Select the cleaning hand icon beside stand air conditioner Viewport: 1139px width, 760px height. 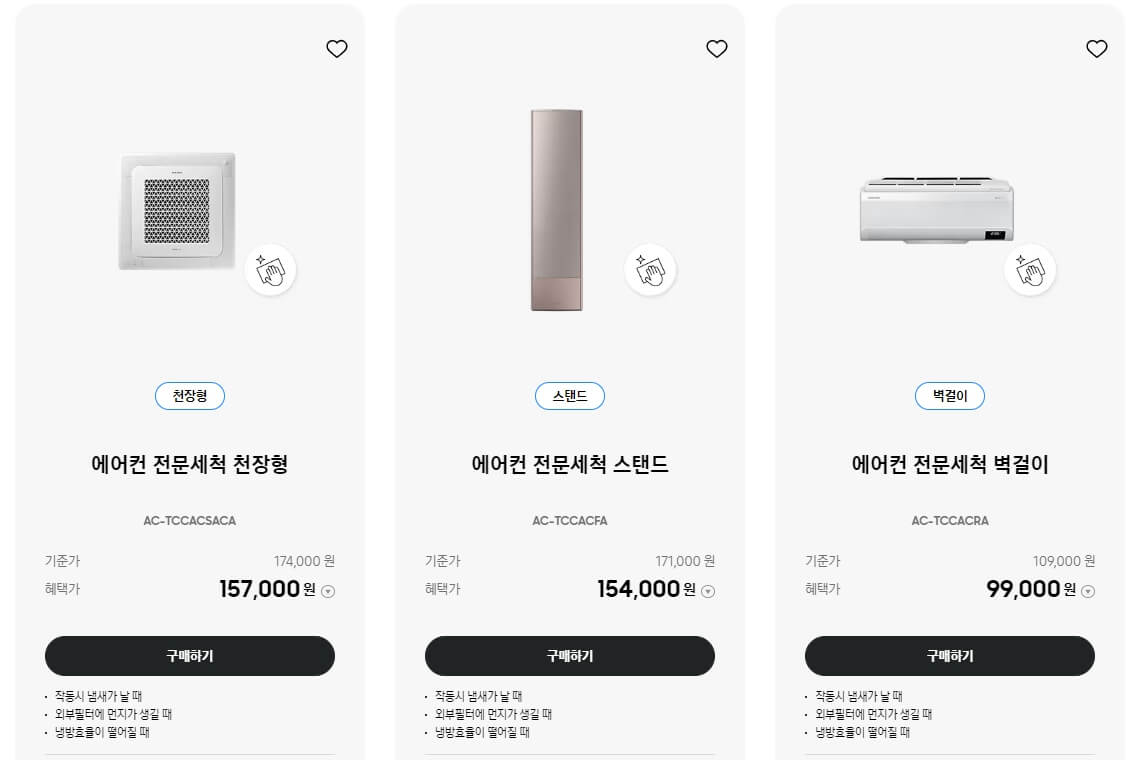[650, 269]
